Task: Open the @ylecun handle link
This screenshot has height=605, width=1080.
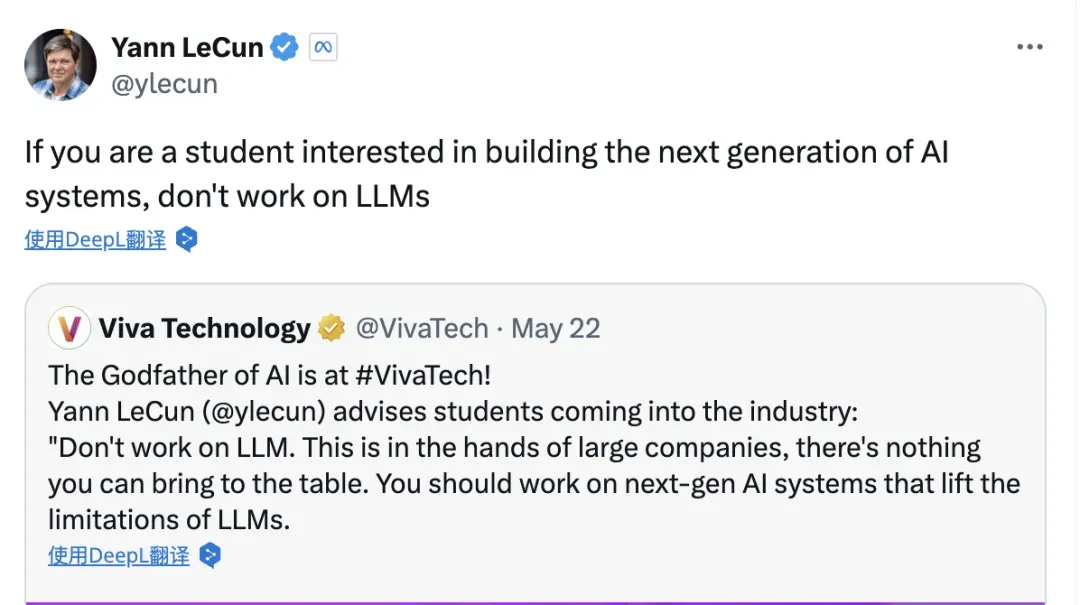Action: [x=164, y=83]
